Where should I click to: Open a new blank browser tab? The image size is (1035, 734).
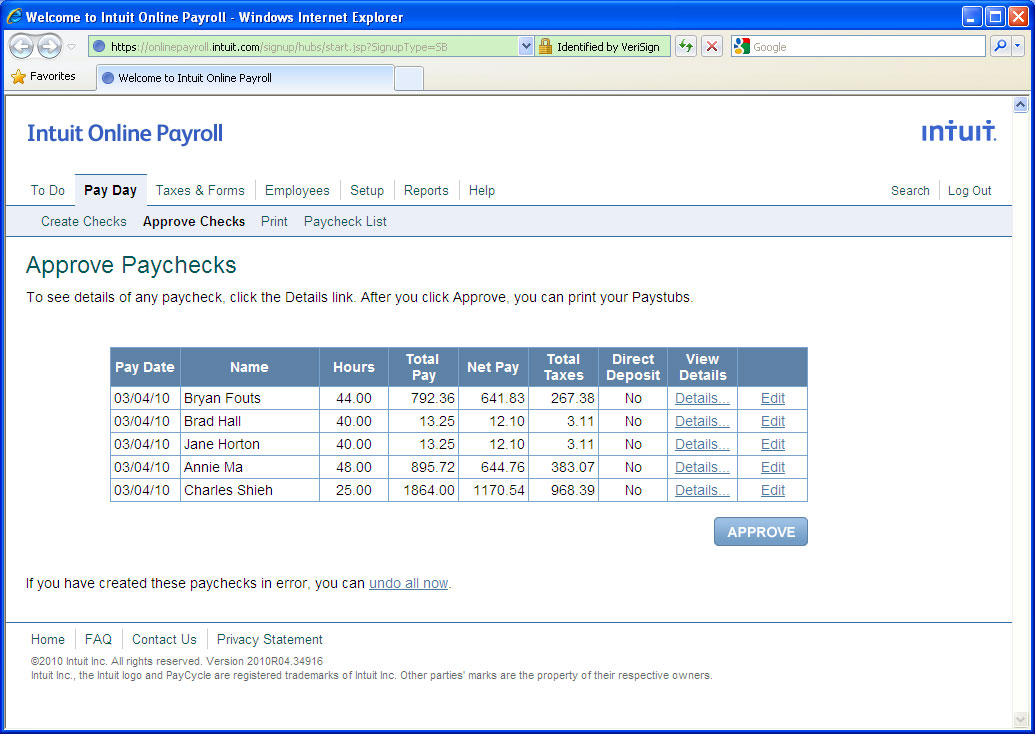tap(409, 79)
